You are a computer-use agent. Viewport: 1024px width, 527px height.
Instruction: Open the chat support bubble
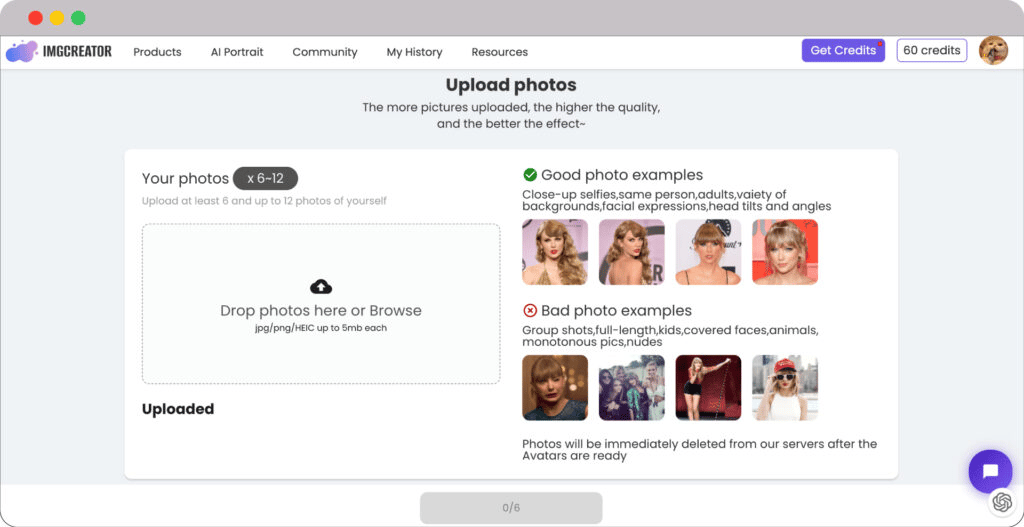tap(990, 471)
